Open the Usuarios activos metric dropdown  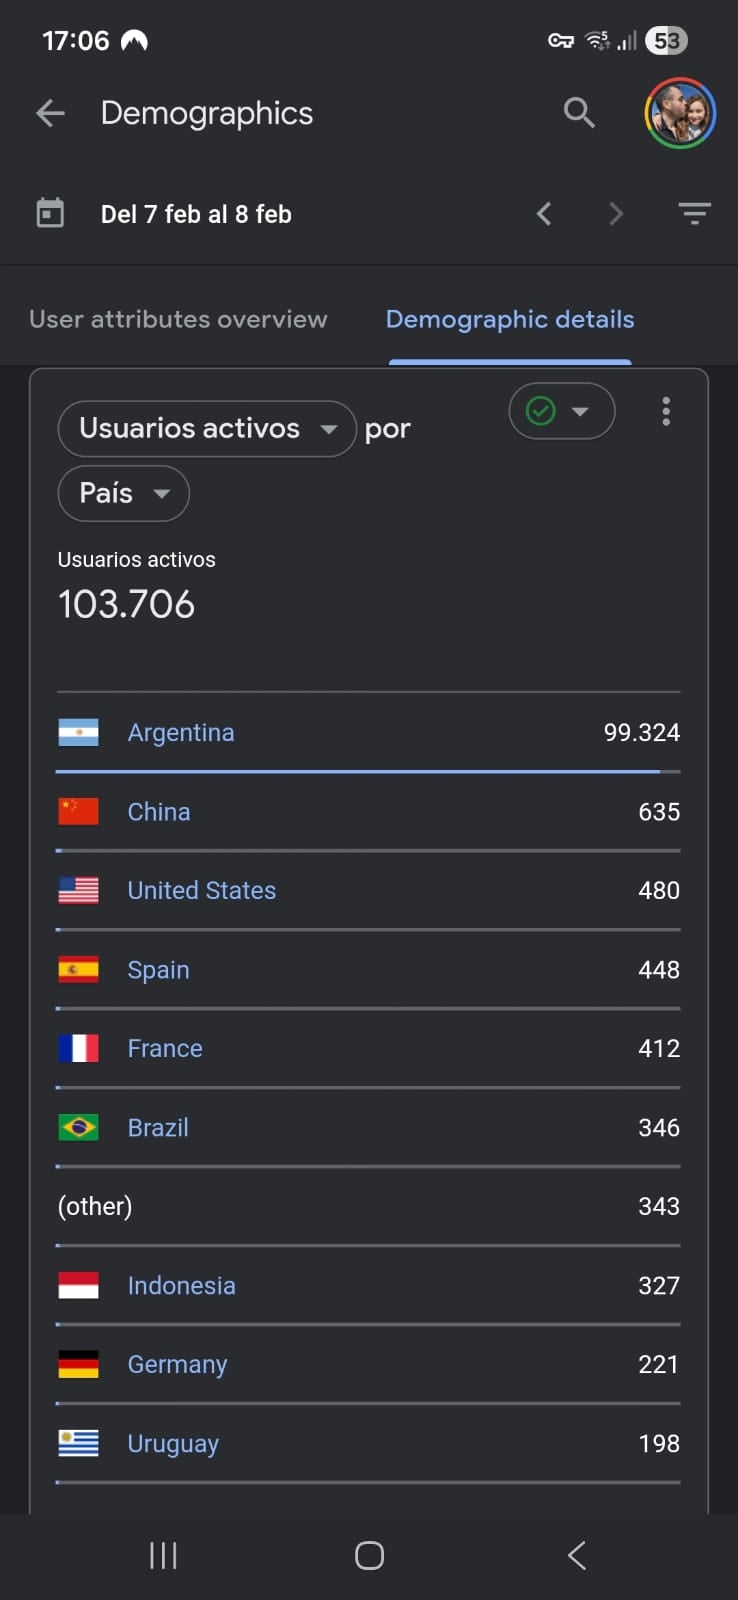coord(206,428)
